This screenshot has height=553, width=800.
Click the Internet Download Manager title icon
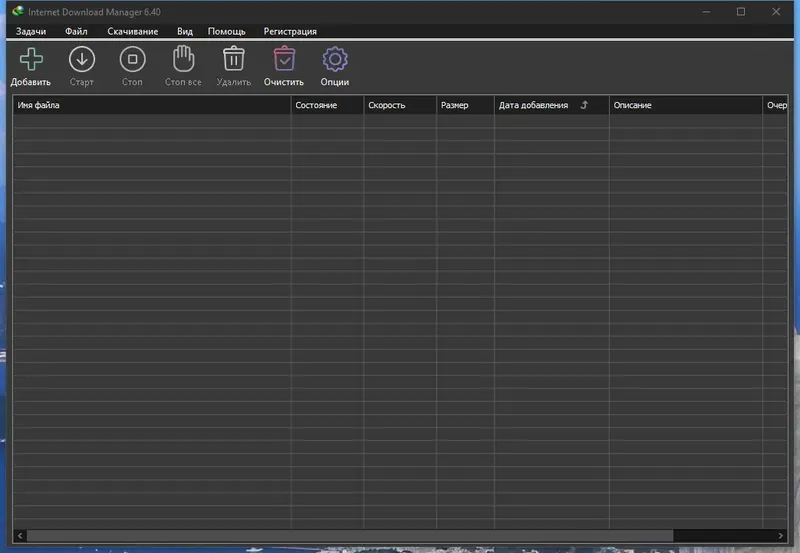[18, 11]
